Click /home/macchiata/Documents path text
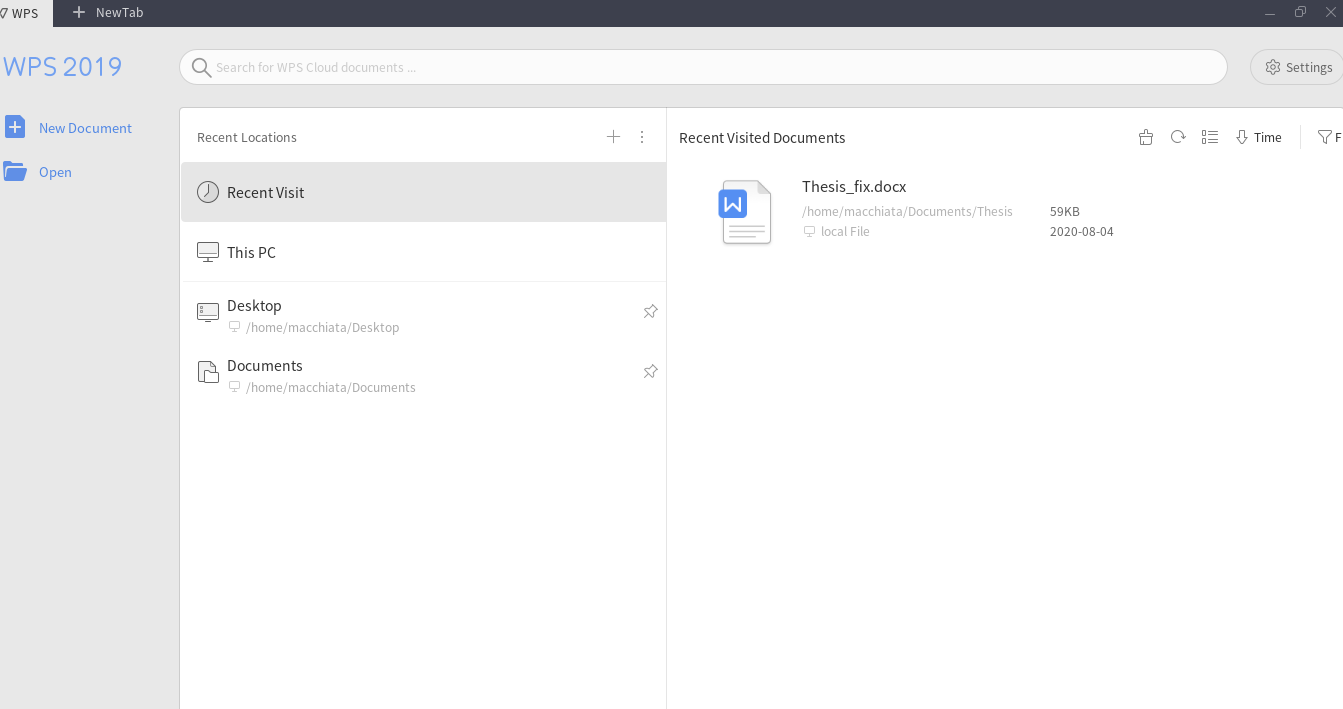Screen dimensions: 1343x709 tap(330, 388)
